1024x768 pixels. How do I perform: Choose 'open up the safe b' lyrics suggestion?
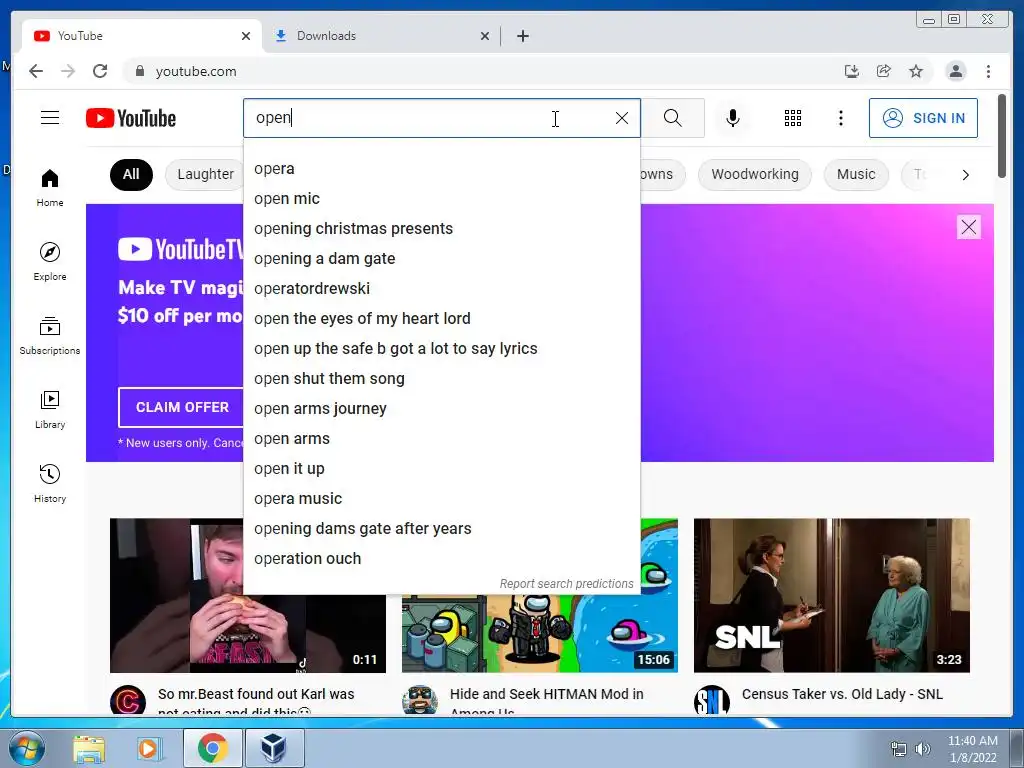tap(441, 349)
